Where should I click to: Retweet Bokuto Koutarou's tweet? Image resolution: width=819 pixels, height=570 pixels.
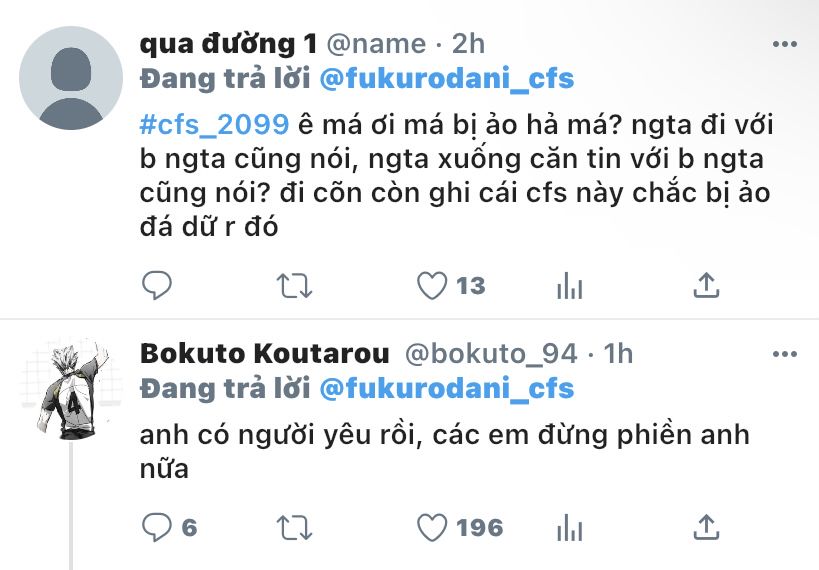pos(294,528)
